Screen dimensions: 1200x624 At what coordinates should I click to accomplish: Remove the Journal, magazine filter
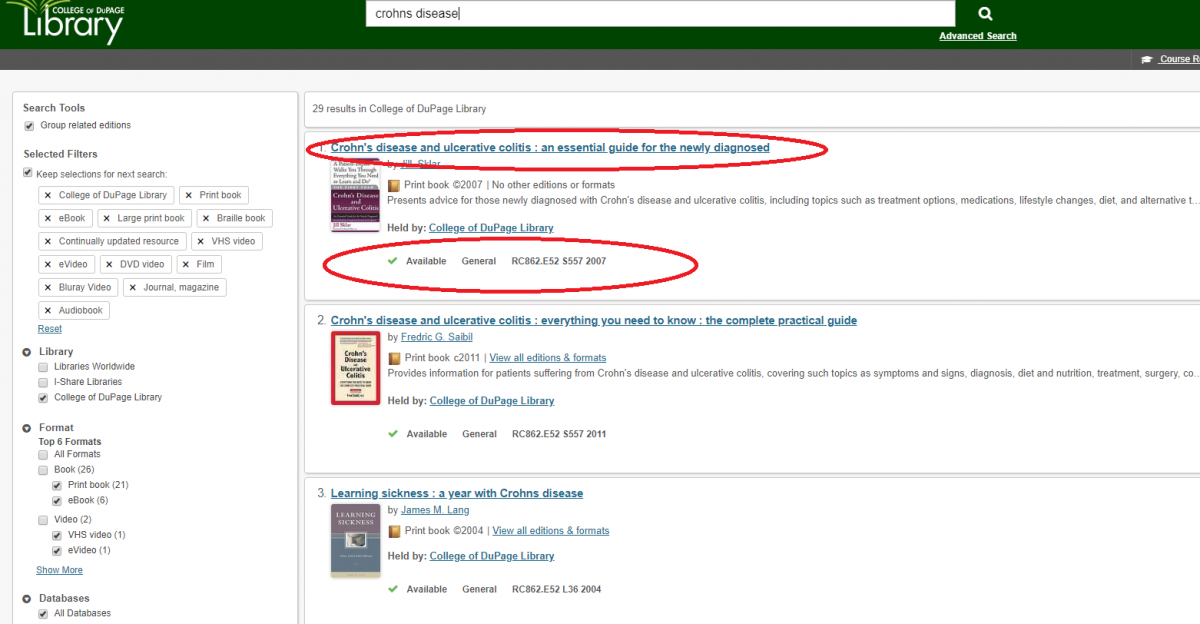pyautogui.click(x=132, y=288)
